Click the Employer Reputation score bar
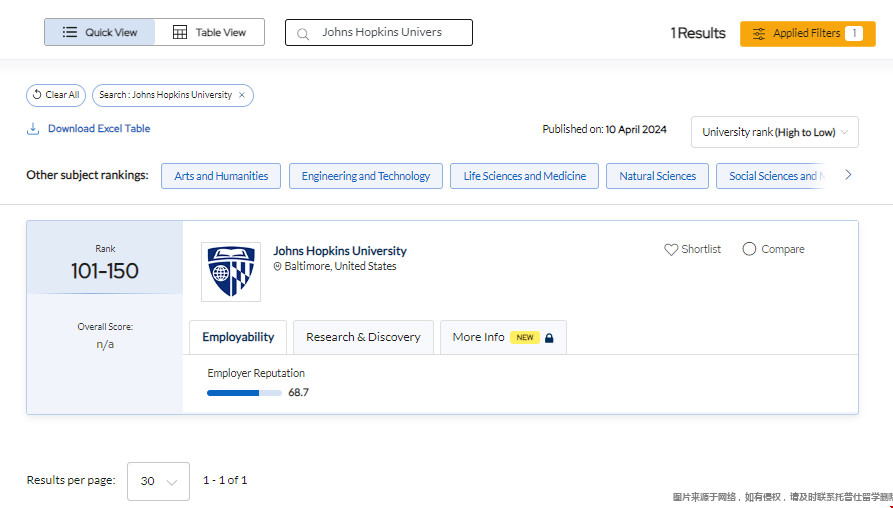 coord(244,393)
